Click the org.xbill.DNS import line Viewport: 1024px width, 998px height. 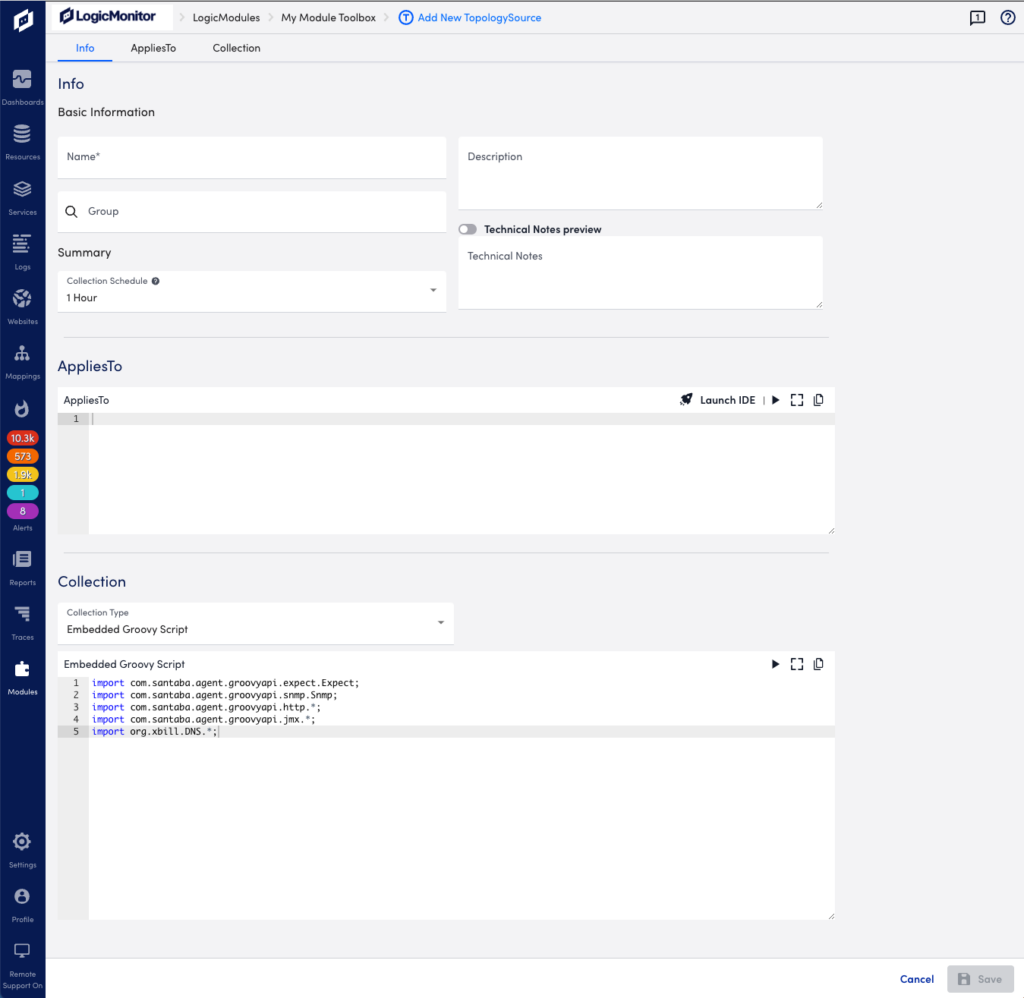tap(155, 732)
